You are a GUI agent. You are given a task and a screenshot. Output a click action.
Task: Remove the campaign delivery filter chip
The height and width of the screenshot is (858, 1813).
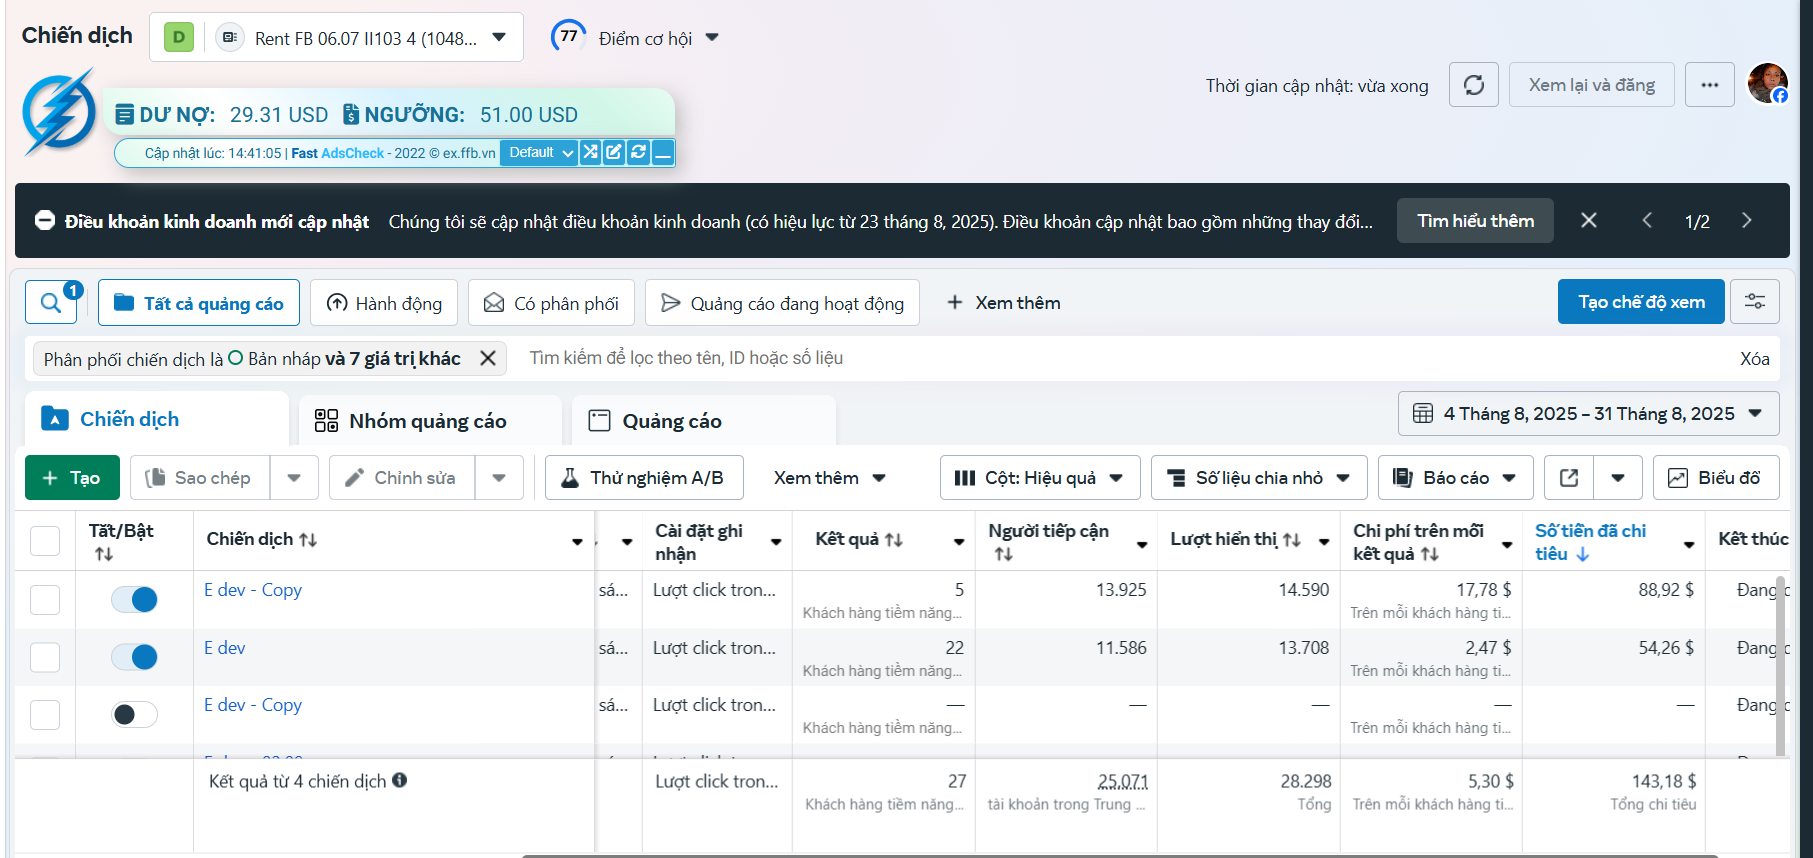tap(488, 358)
